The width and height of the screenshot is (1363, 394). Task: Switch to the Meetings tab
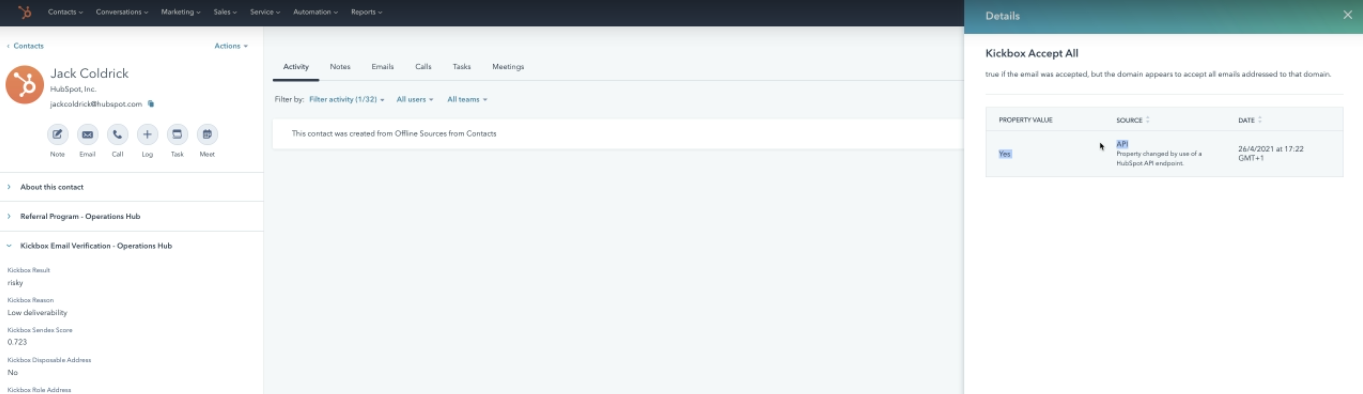coord(508,66)
